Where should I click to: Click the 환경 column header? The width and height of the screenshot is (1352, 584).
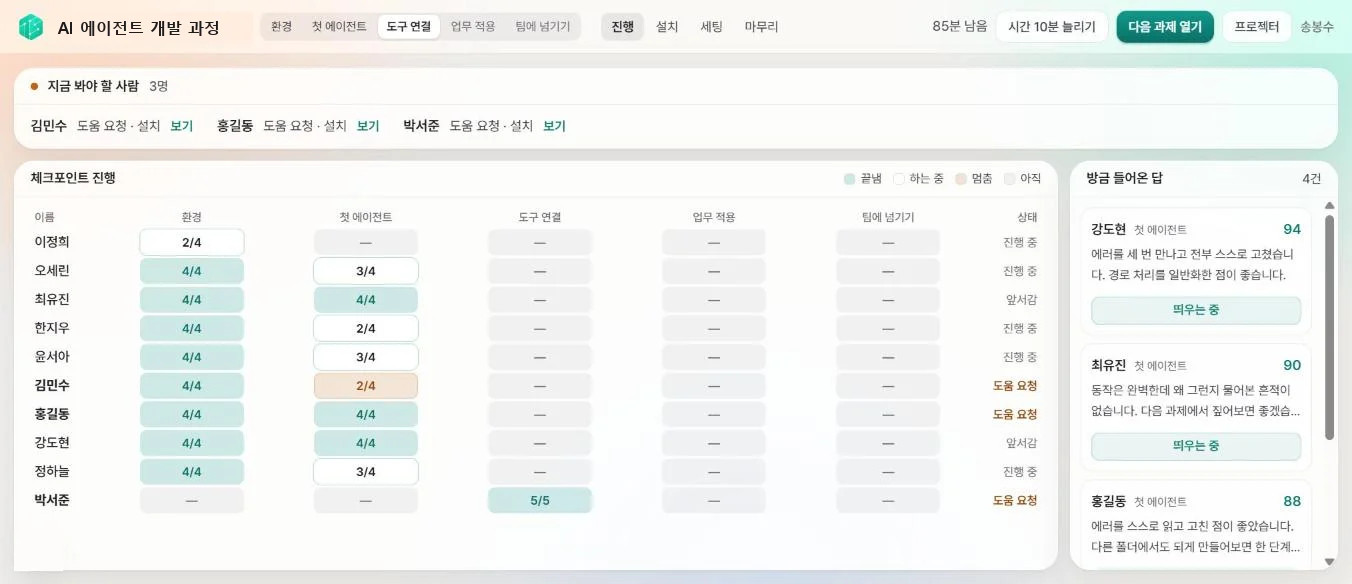point(192,217)
